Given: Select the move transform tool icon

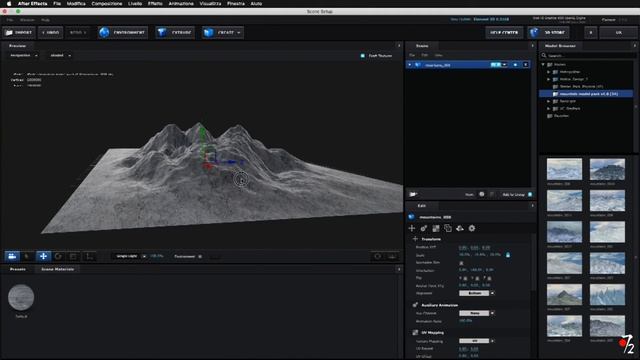Looking at the screenshot, I should (43, 256).
